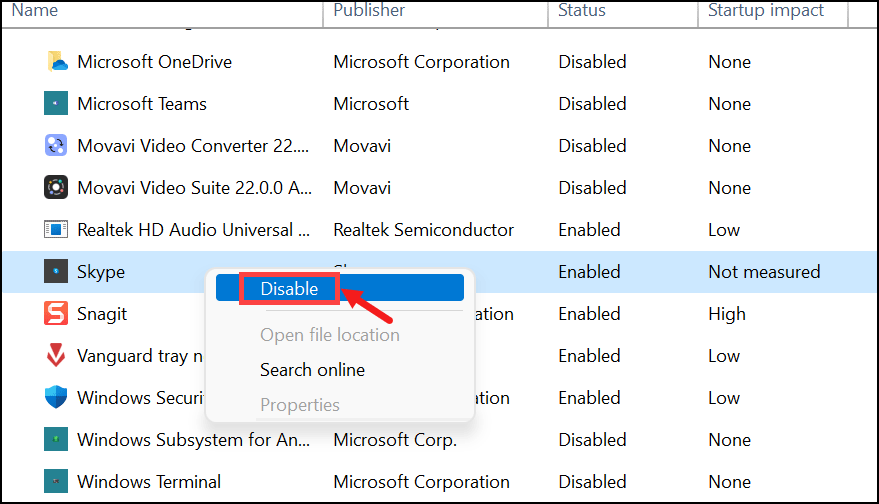Screen dimensions: 879x504
Task: Click the Microsoft Teams app icon
Action: coord(56,104)
